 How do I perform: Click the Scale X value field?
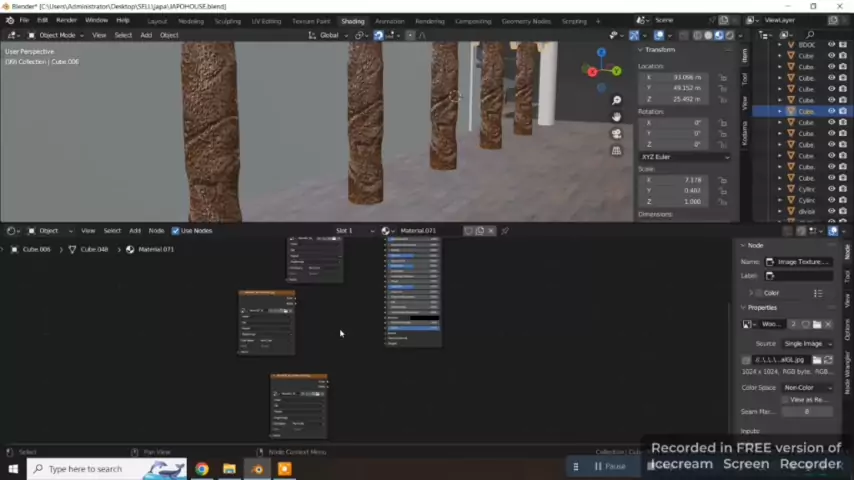coord(676,180)
